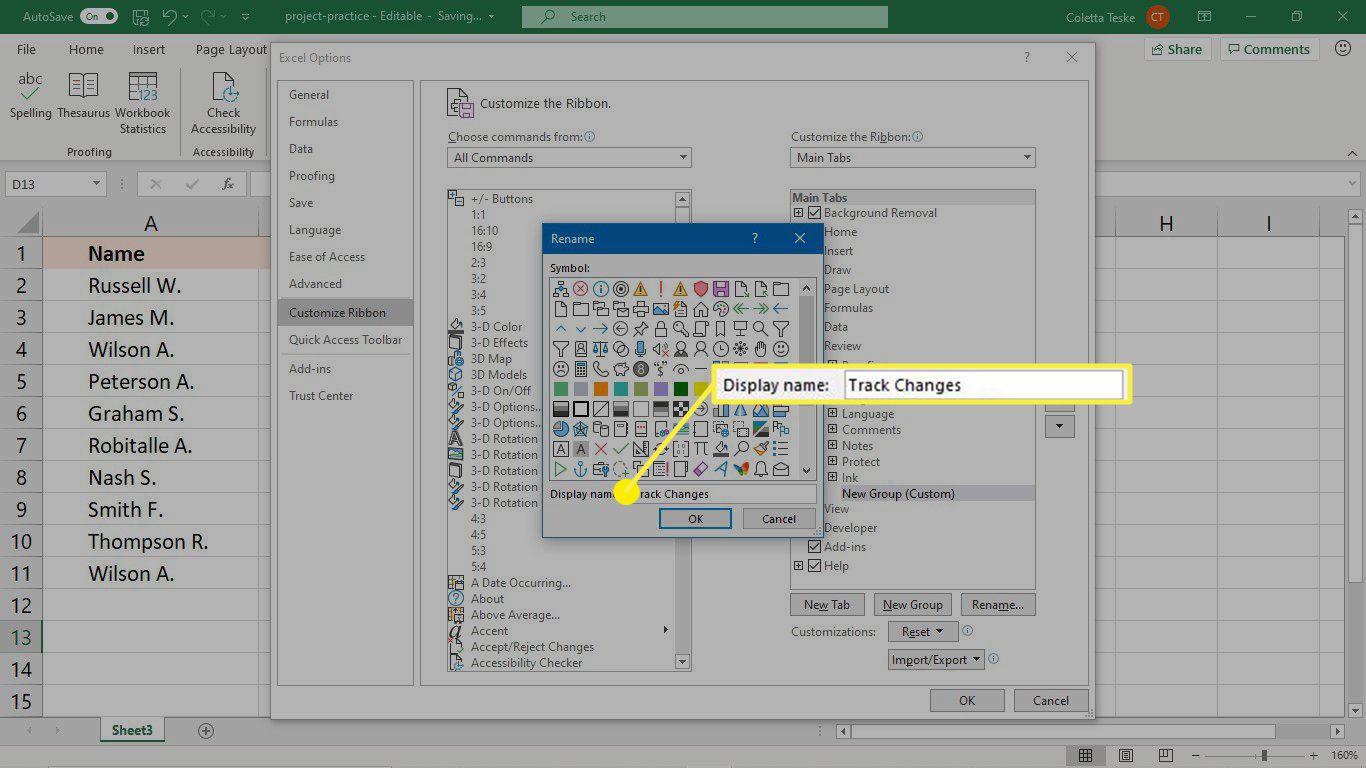
Task: Select the pushpin symbol
Action: coord(641,329)
